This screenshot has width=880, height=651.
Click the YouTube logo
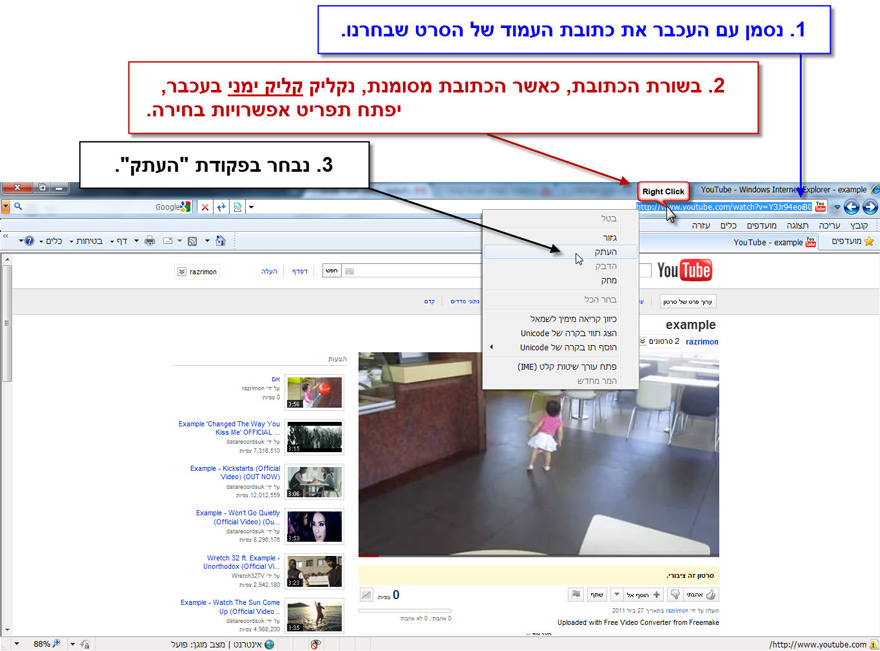(685, 270)
